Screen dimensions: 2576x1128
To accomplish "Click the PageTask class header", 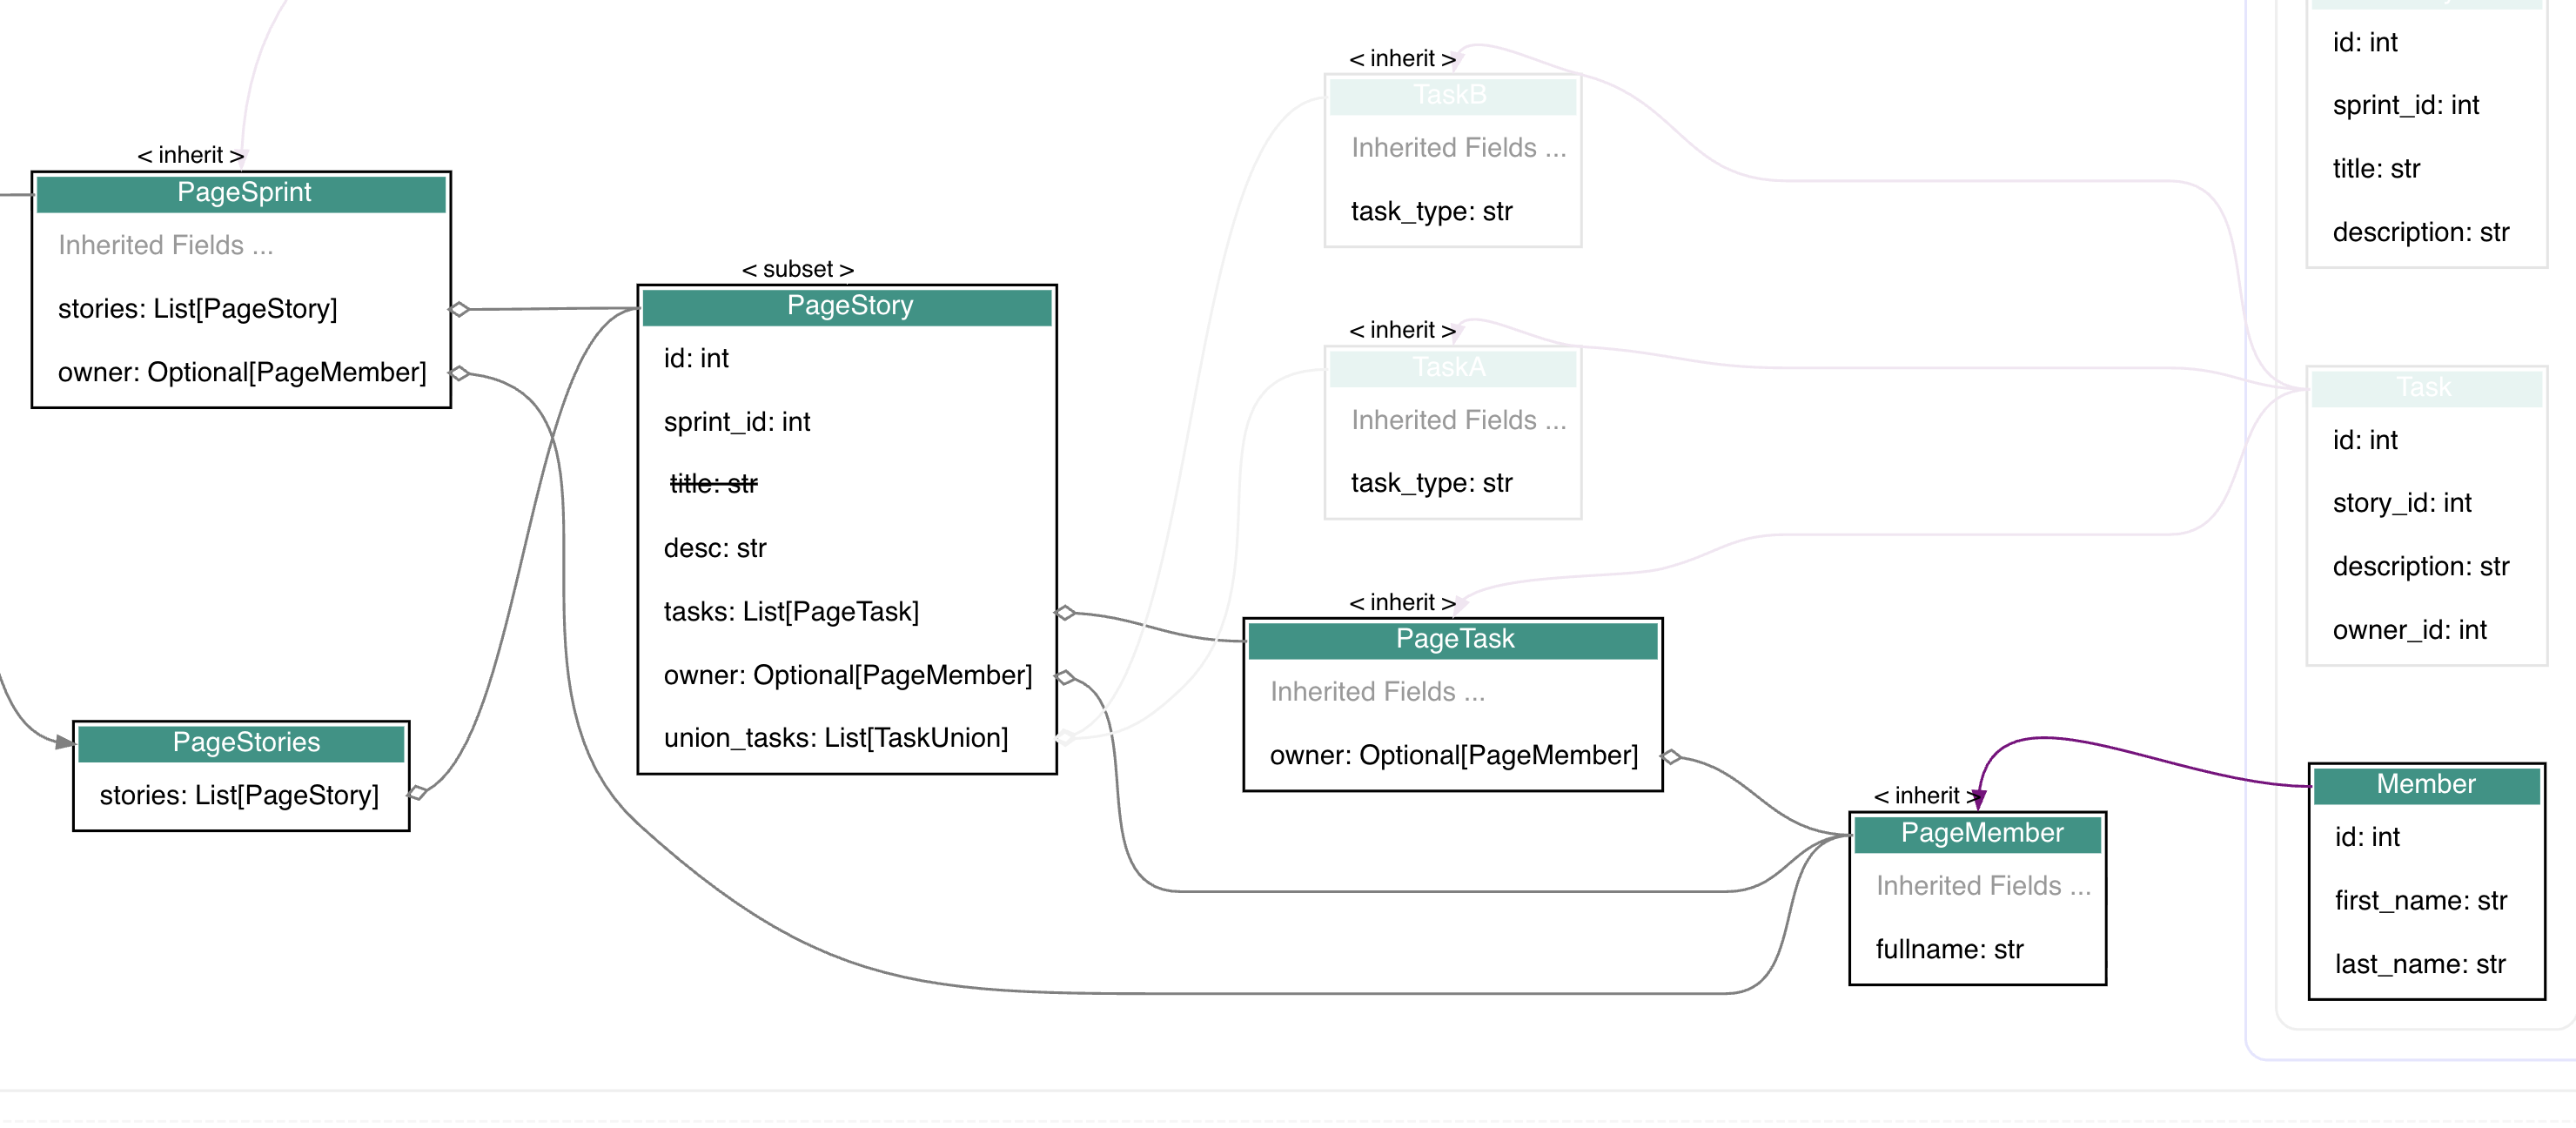I will 1454,638.
